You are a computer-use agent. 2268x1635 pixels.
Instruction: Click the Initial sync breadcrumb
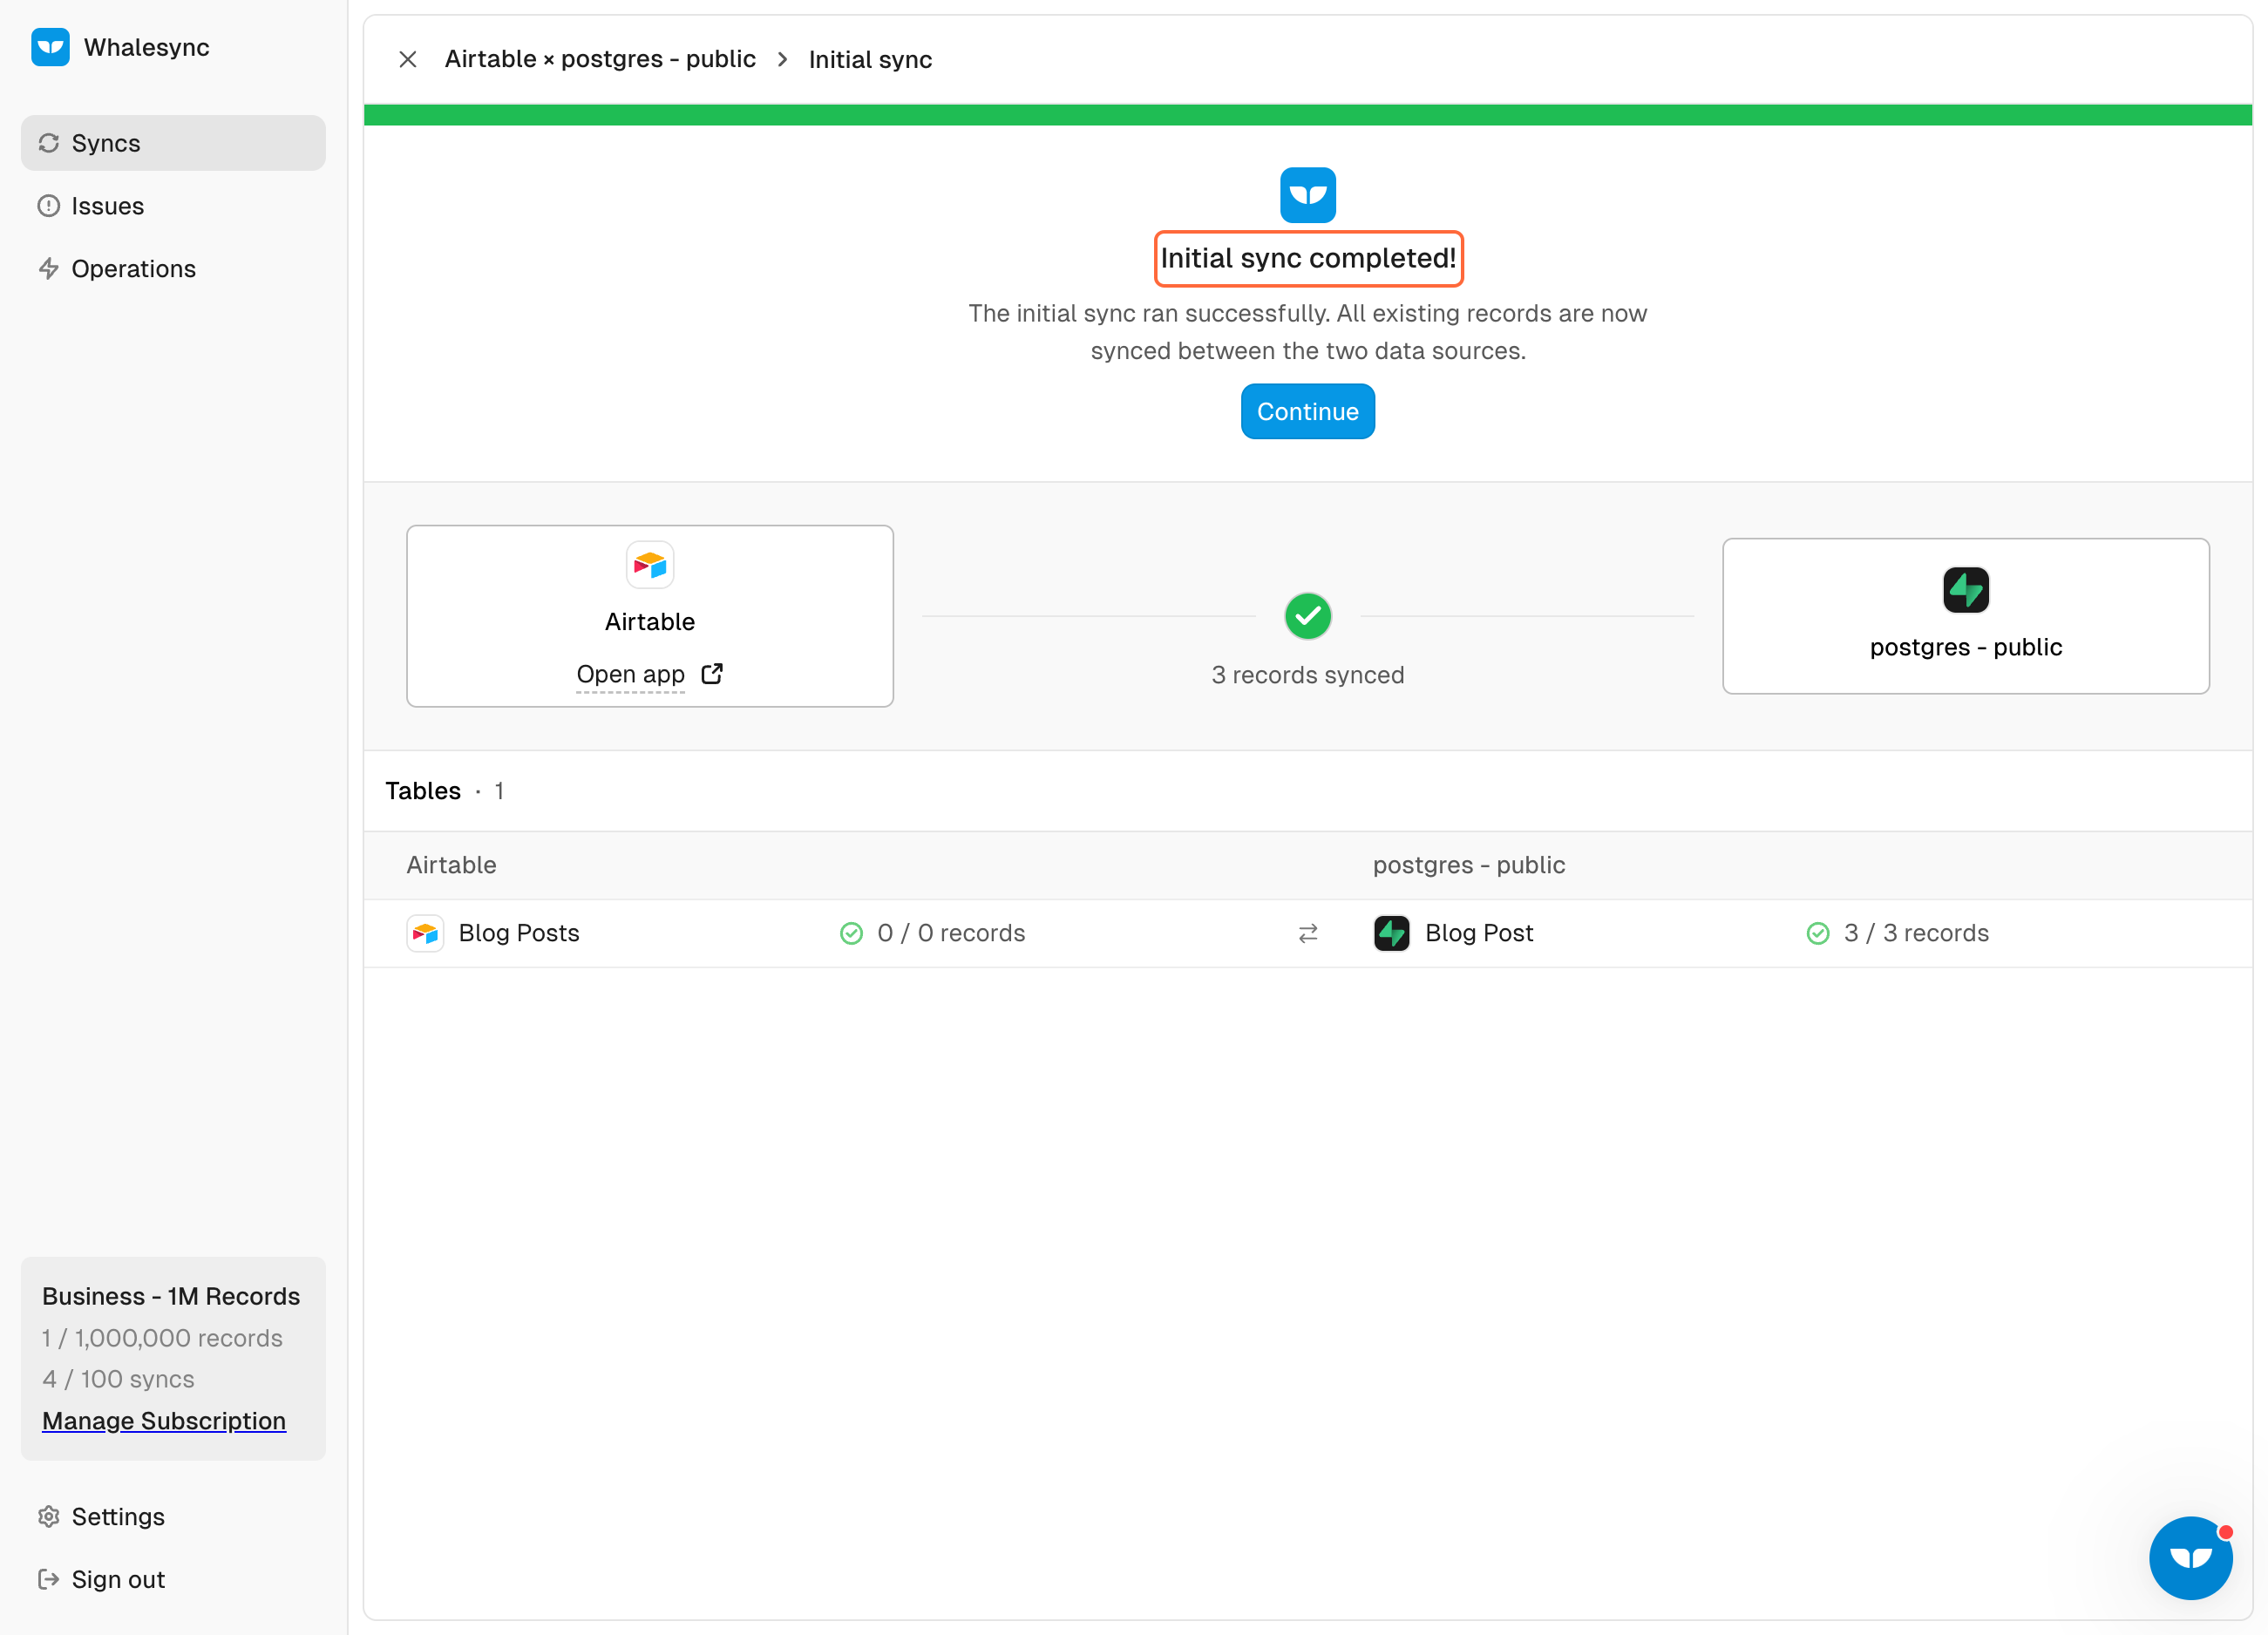point(870,59)
